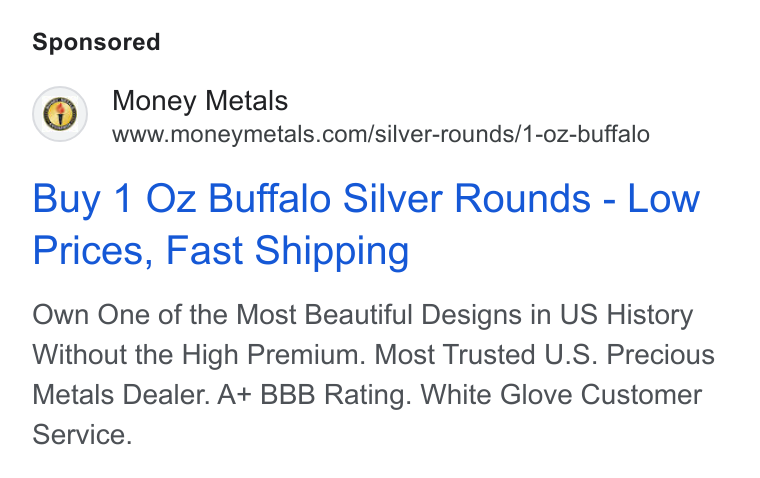760x478 pixels.
Task: Click the Money Metals torch logo icon
Action: [x=60, y=114]
